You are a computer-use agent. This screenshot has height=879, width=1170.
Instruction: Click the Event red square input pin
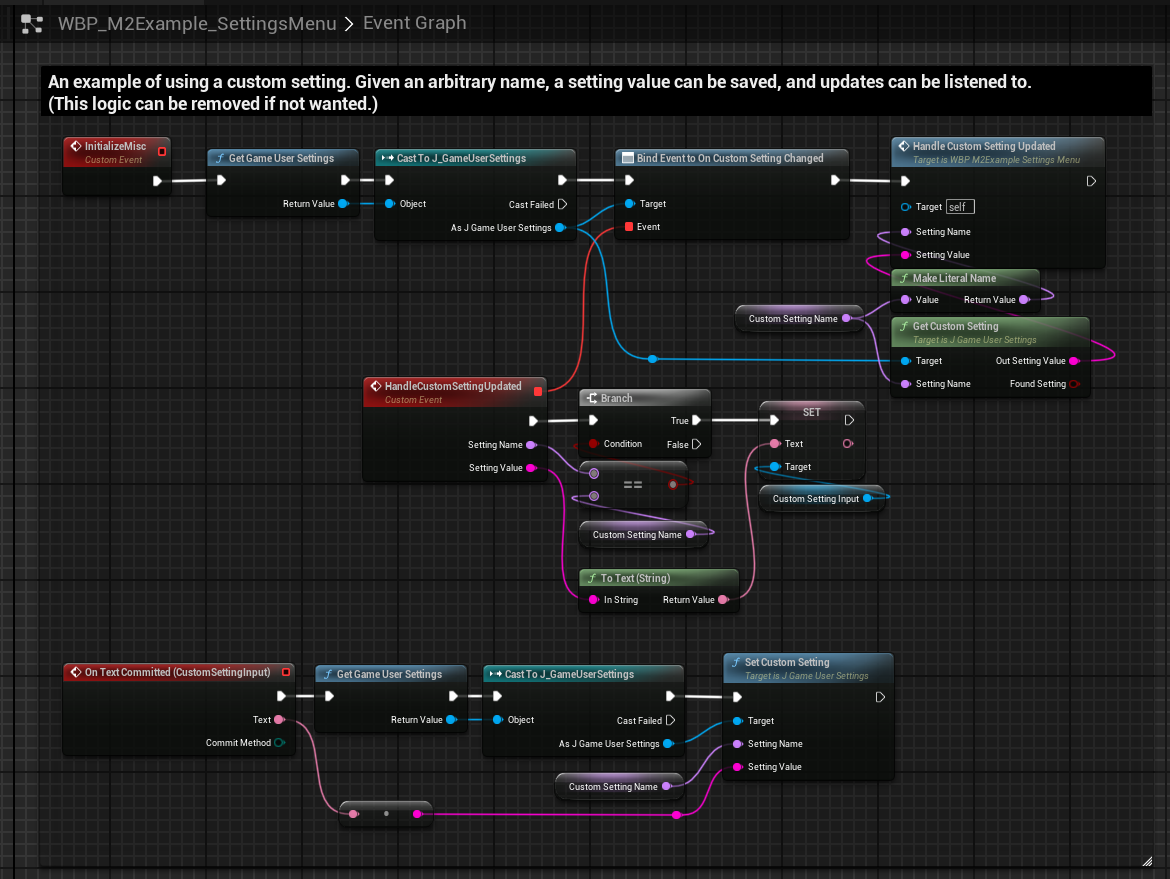(628, 227)
